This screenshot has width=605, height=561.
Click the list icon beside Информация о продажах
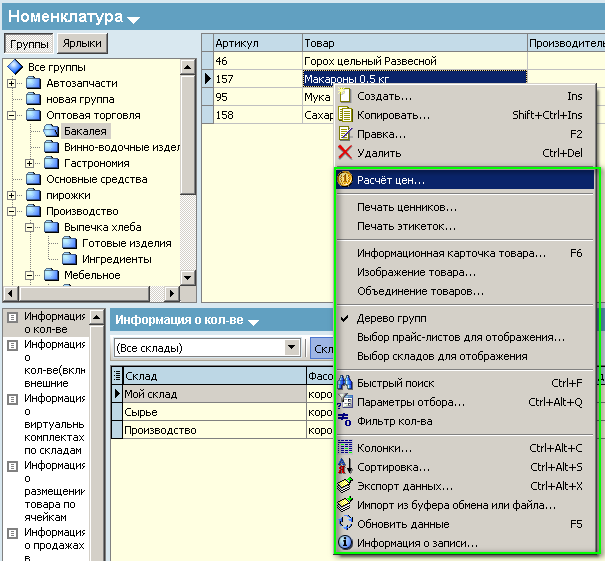pyautogui.click(x=12, y=533)
